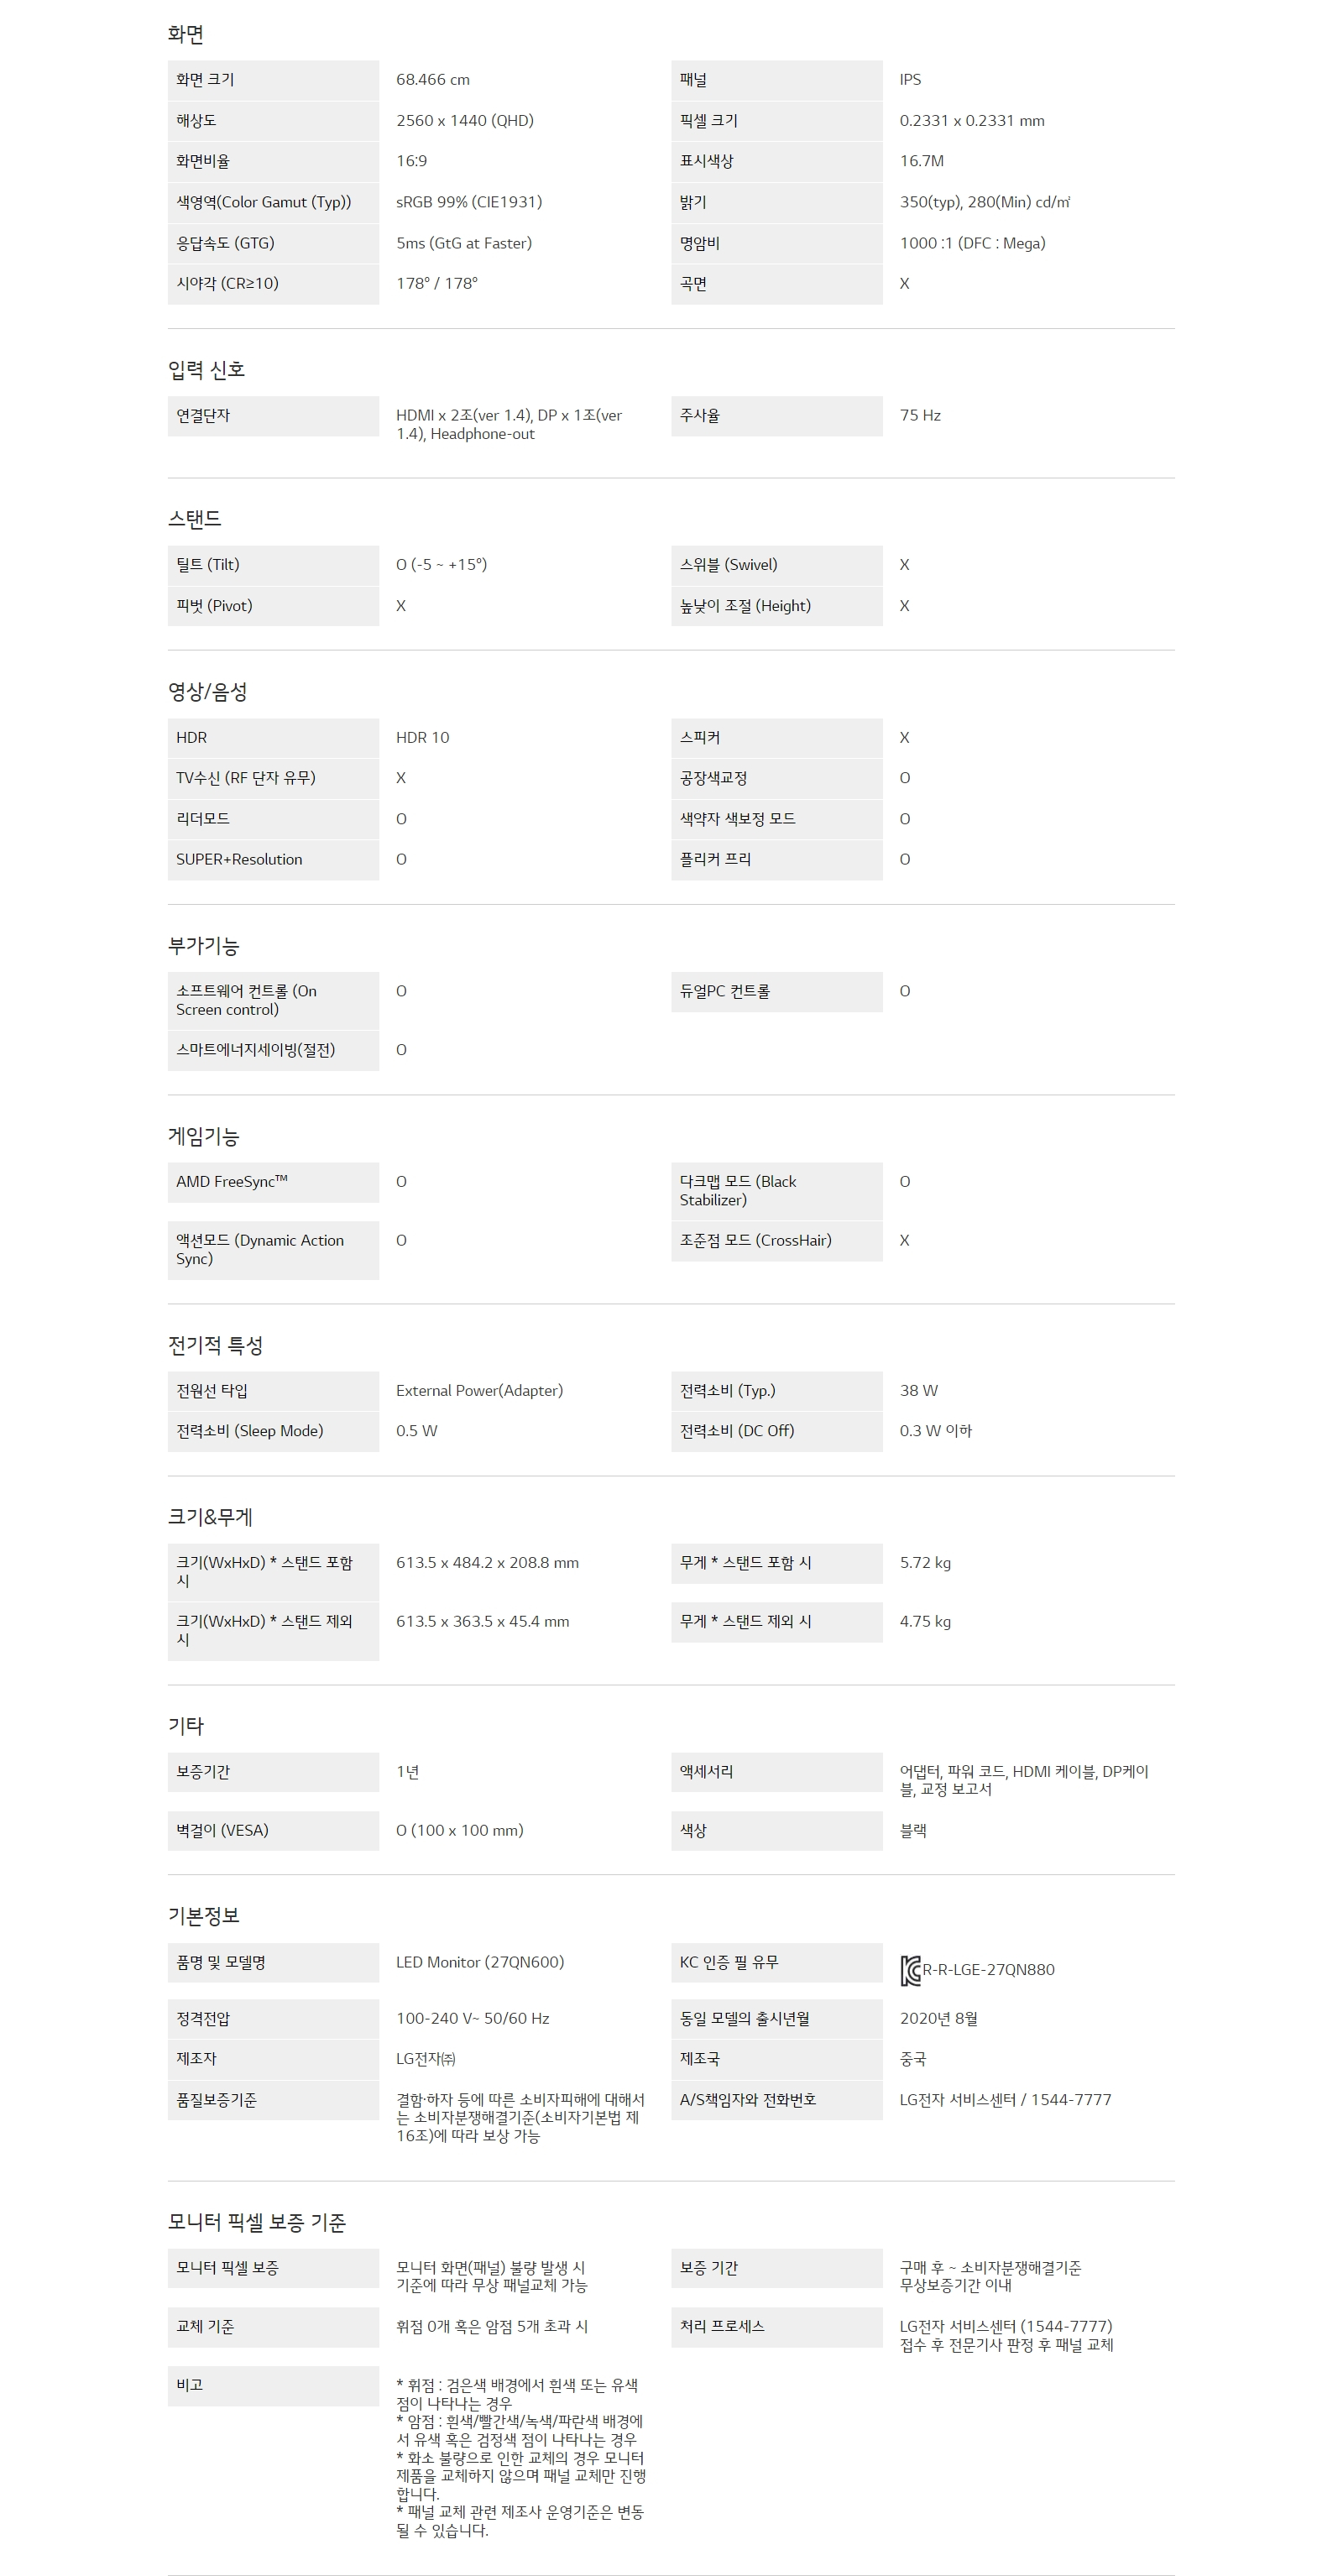
Task: Select 'LG전자 서비스센터 / 1544-7777' contact text
Action: pos(1005,2100)
